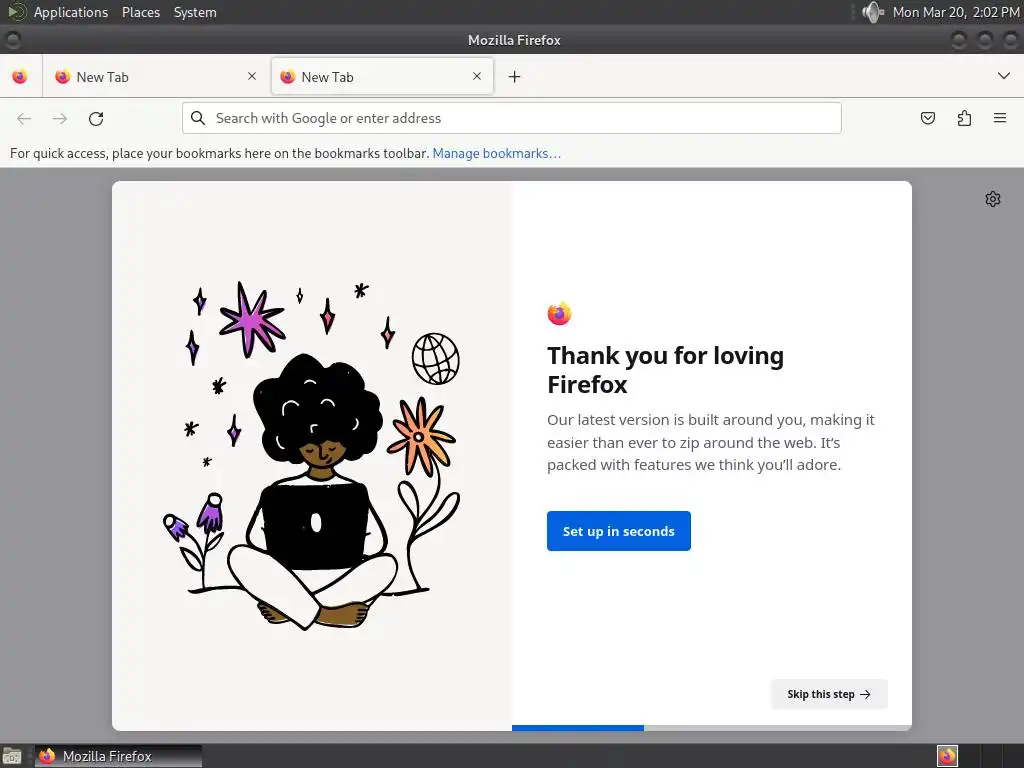The height and width of the screenshot is (768, 1024).
Task: Open the window menu icon in title bar
Action: pos(13,40)
